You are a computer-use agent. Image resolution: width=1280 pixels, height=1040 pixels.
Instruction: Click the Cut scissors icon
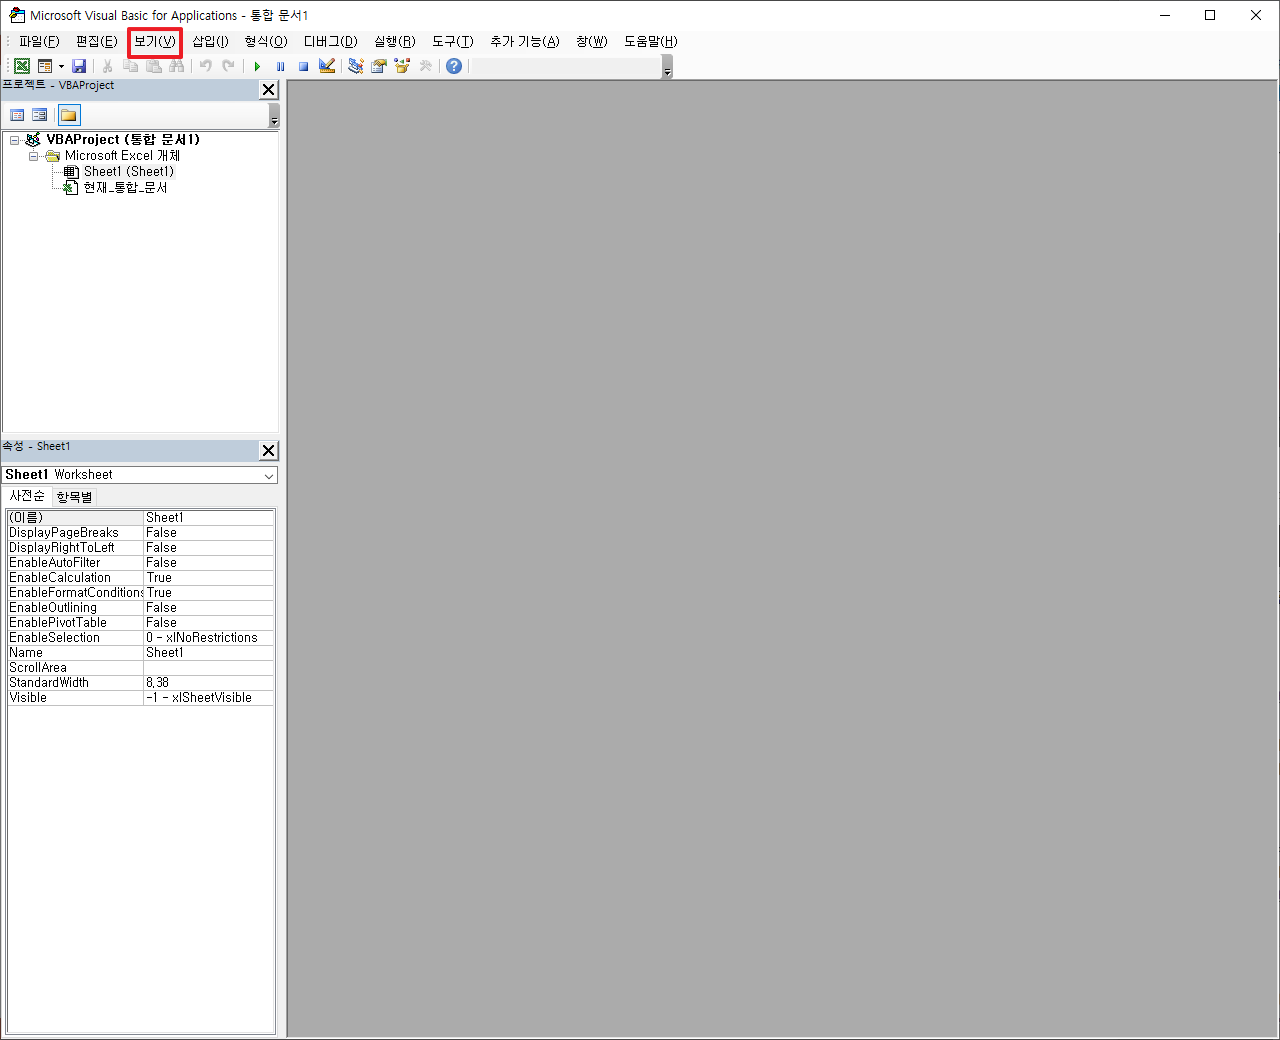(x=107, y=66)
